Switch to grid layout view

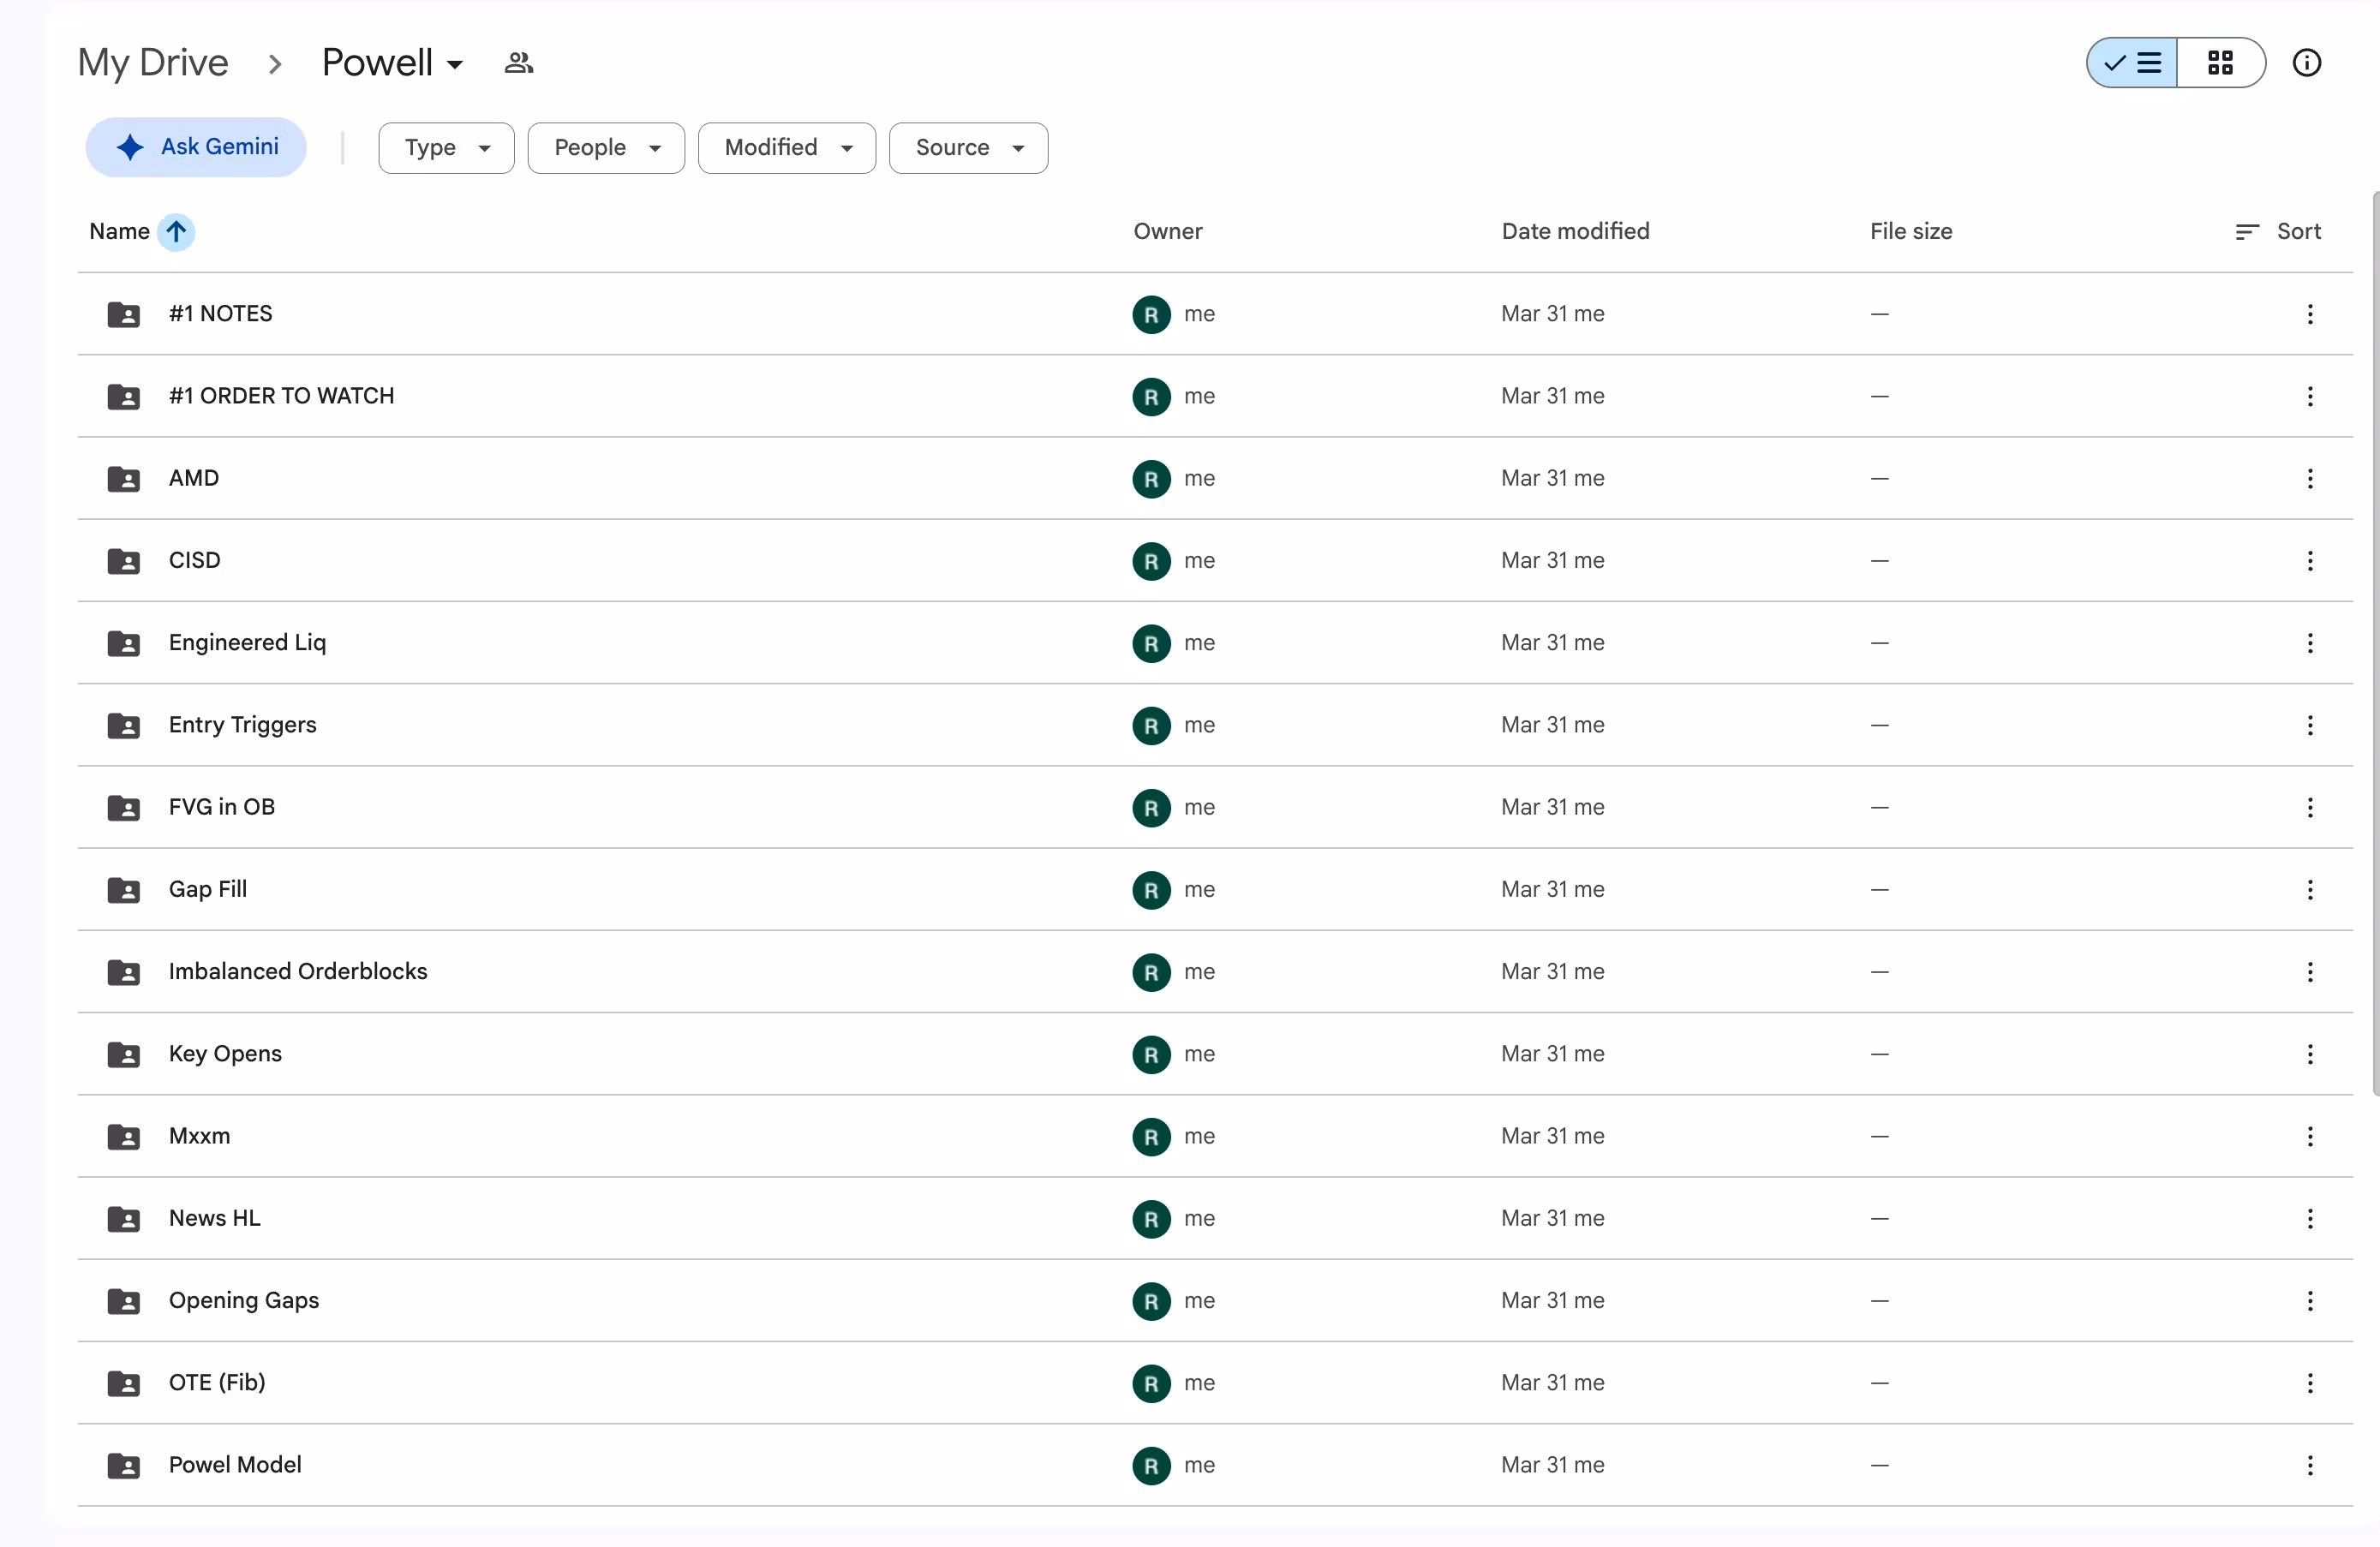pos(2221,63)
